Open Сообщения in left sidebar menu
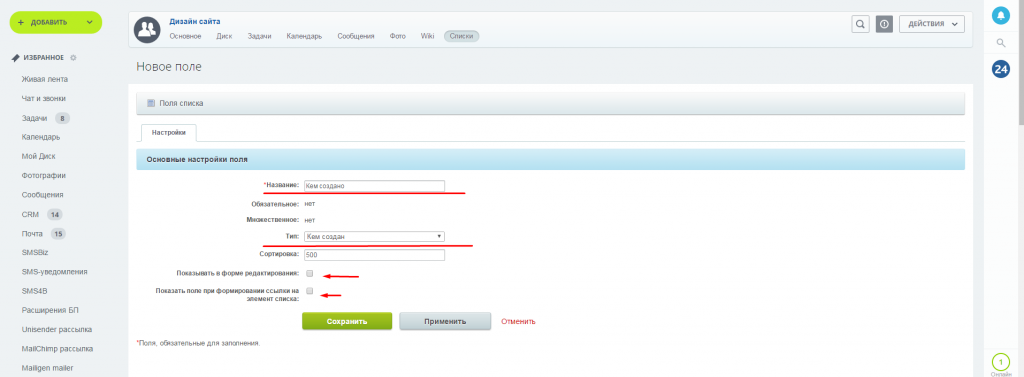 click(42, 195)
